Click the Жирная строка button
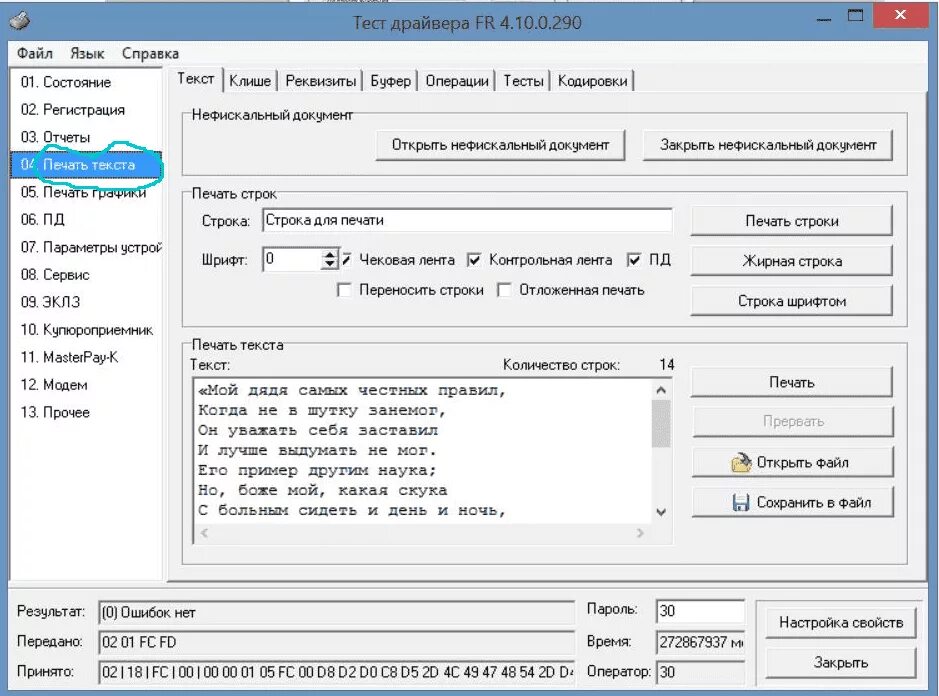Screen dimensions: 939x696 click(x=792, y=261)
